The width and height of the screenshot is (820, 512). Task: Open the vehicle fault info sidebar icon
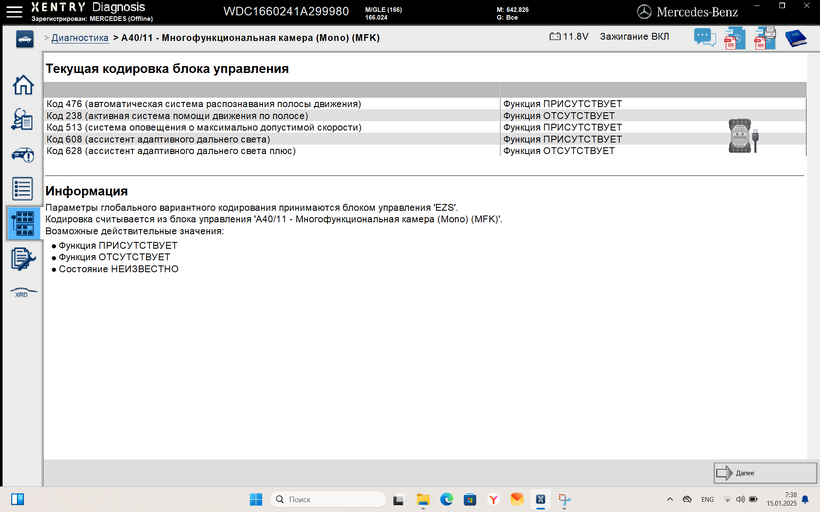click(22, 154)
